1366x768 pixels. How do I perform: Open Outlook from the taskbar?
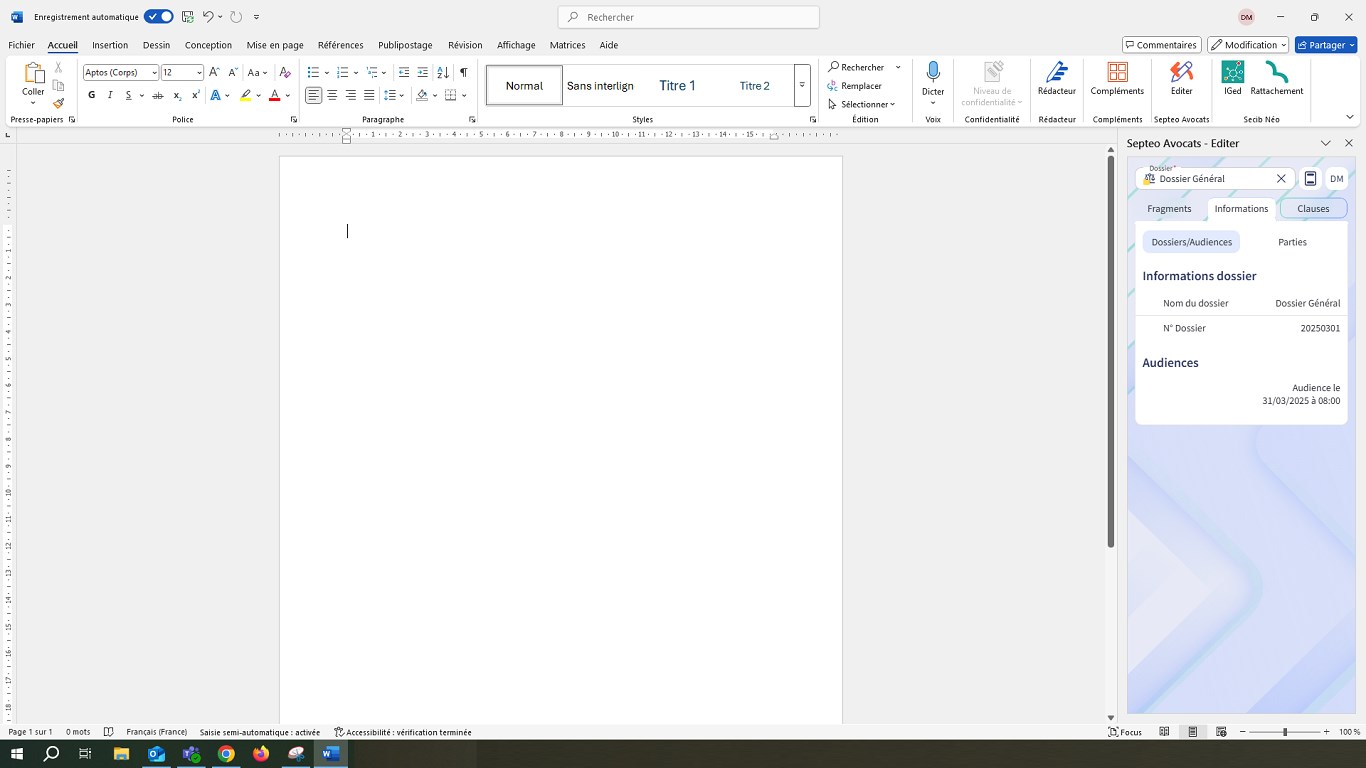pyautogui.click(x=157, y=754)
